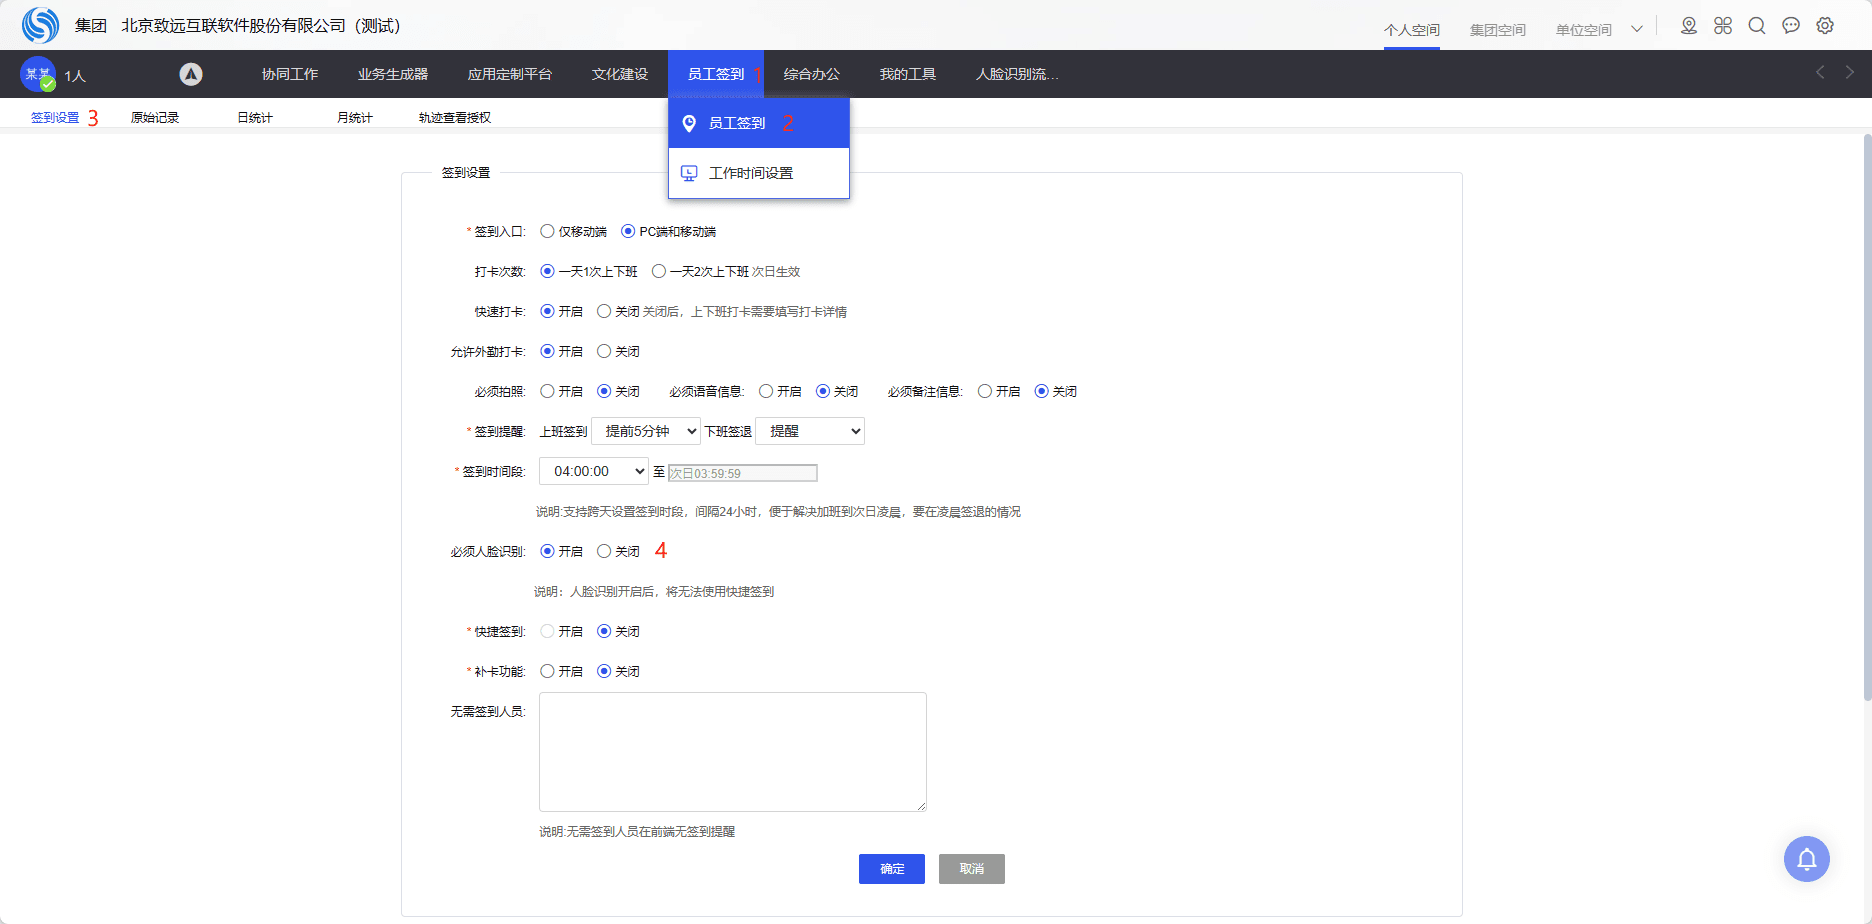Select PC端和移动端 sign-in entry option
The width and height of the screenshot is (1872, 924).
coord(628,231)
